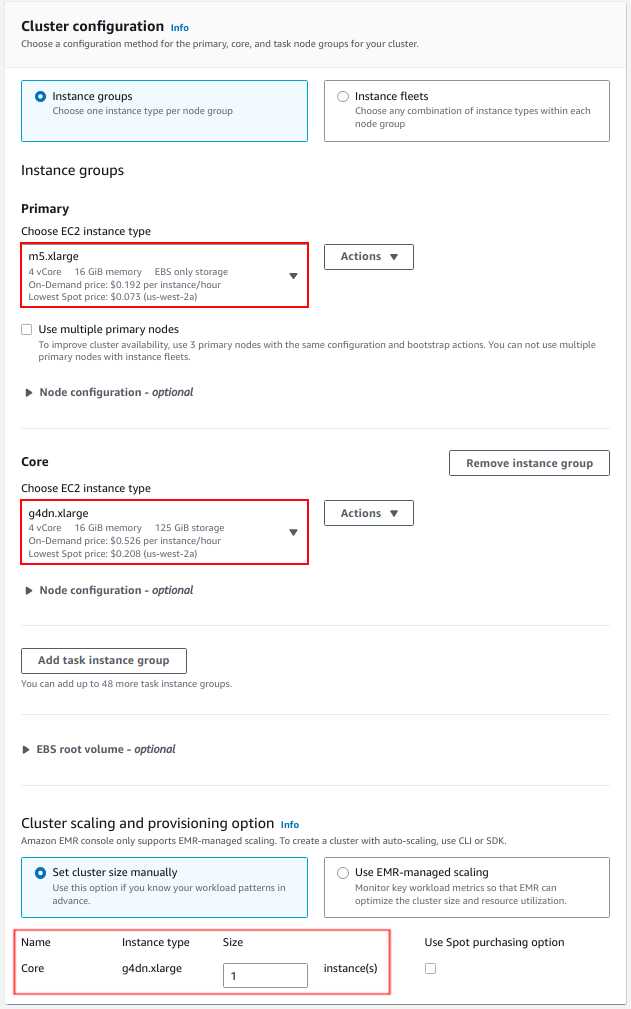Image resolution: width=631 pixels, height=1009 pixels.
Task: Select the Instance fleets radio option
Action: click(x=343, y=97)
